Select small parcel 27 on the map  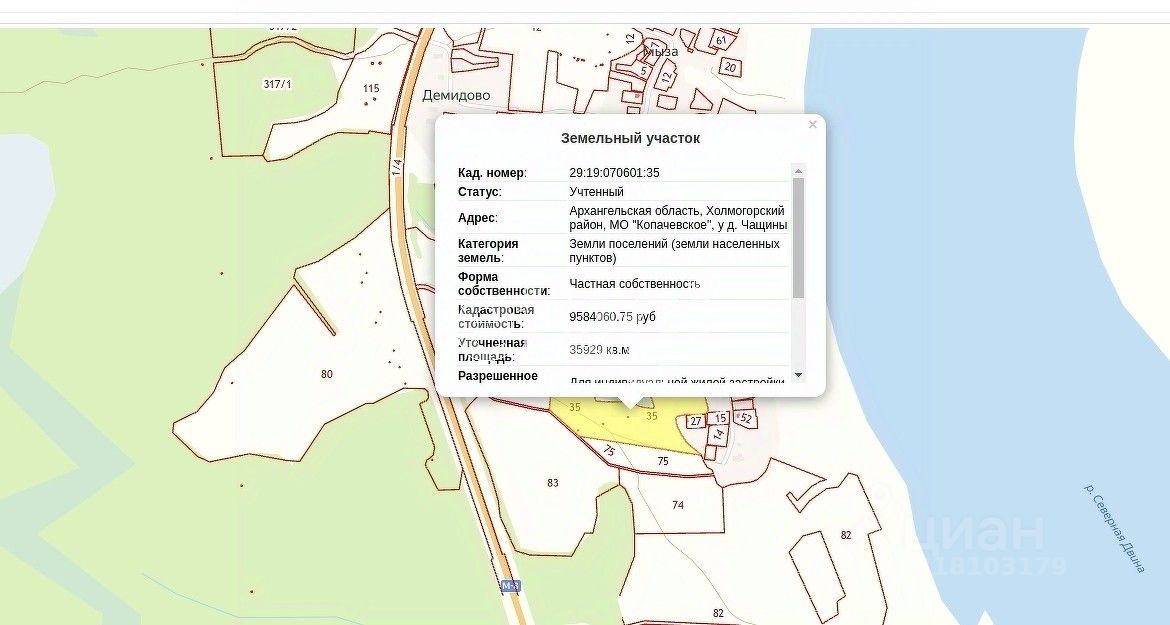(695, 421)
